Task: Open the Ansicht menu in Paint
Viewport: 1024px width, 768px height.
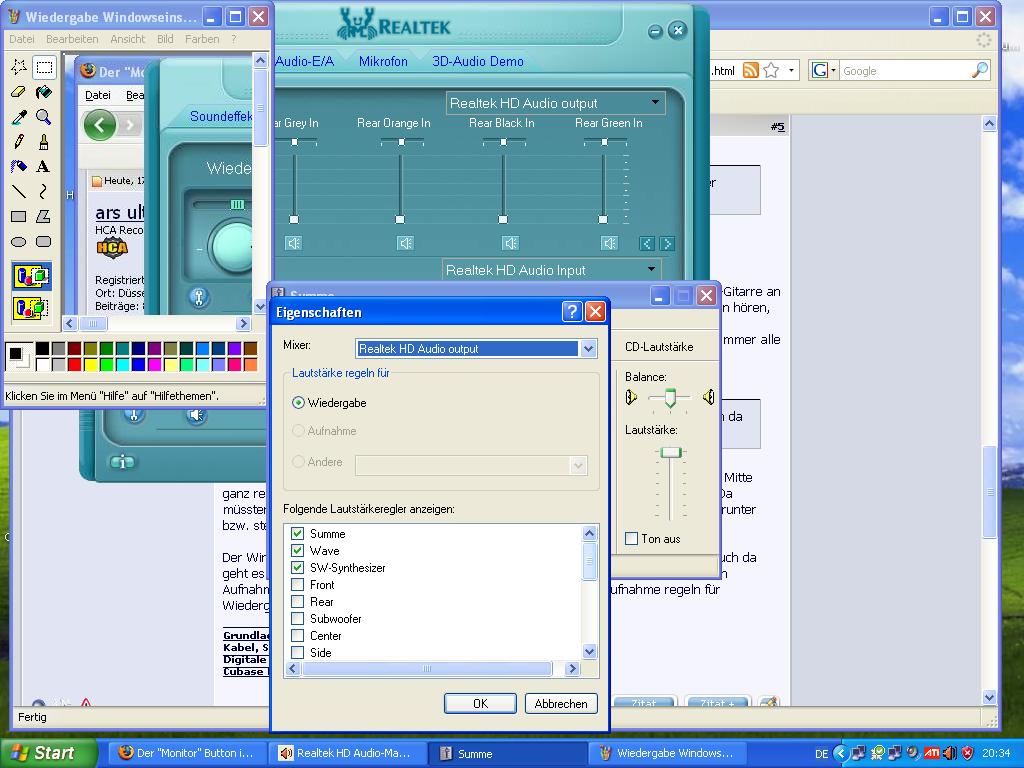Action: (x=128, y=39)
